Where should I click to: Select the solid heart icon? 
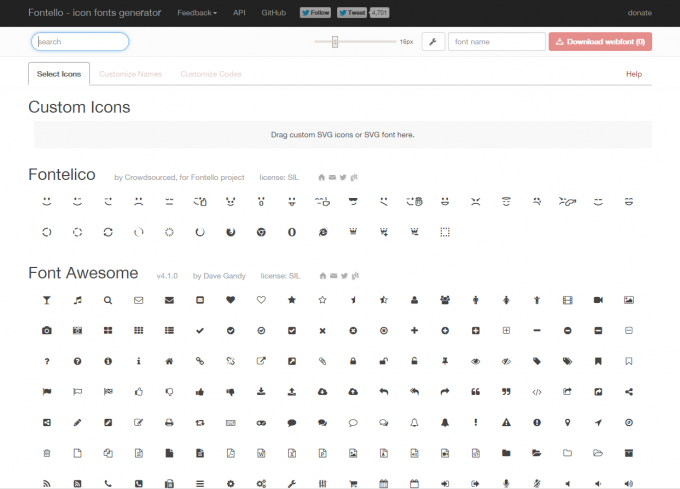click(231, 300)
